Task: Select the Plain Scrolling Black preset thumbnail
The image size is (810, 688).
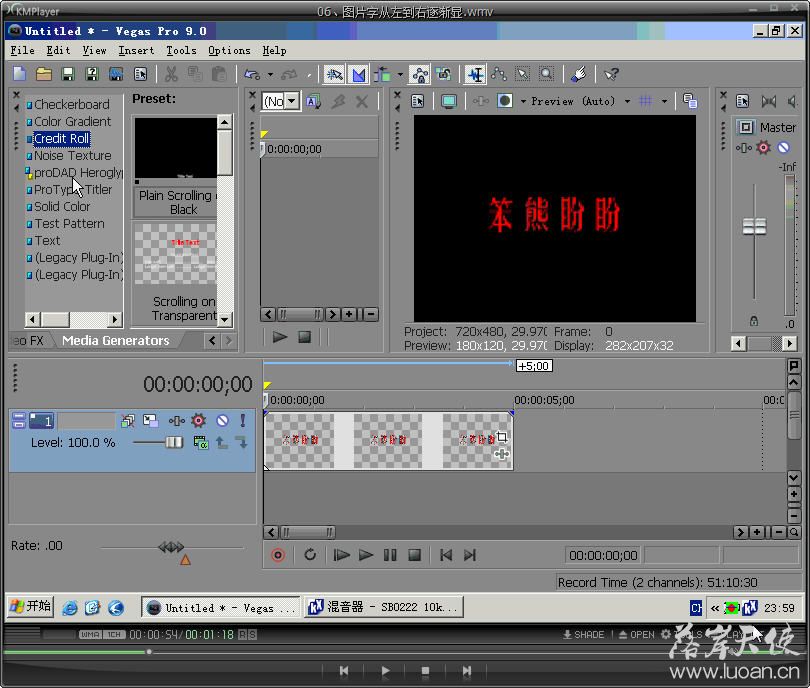Action: pos(176,148)
